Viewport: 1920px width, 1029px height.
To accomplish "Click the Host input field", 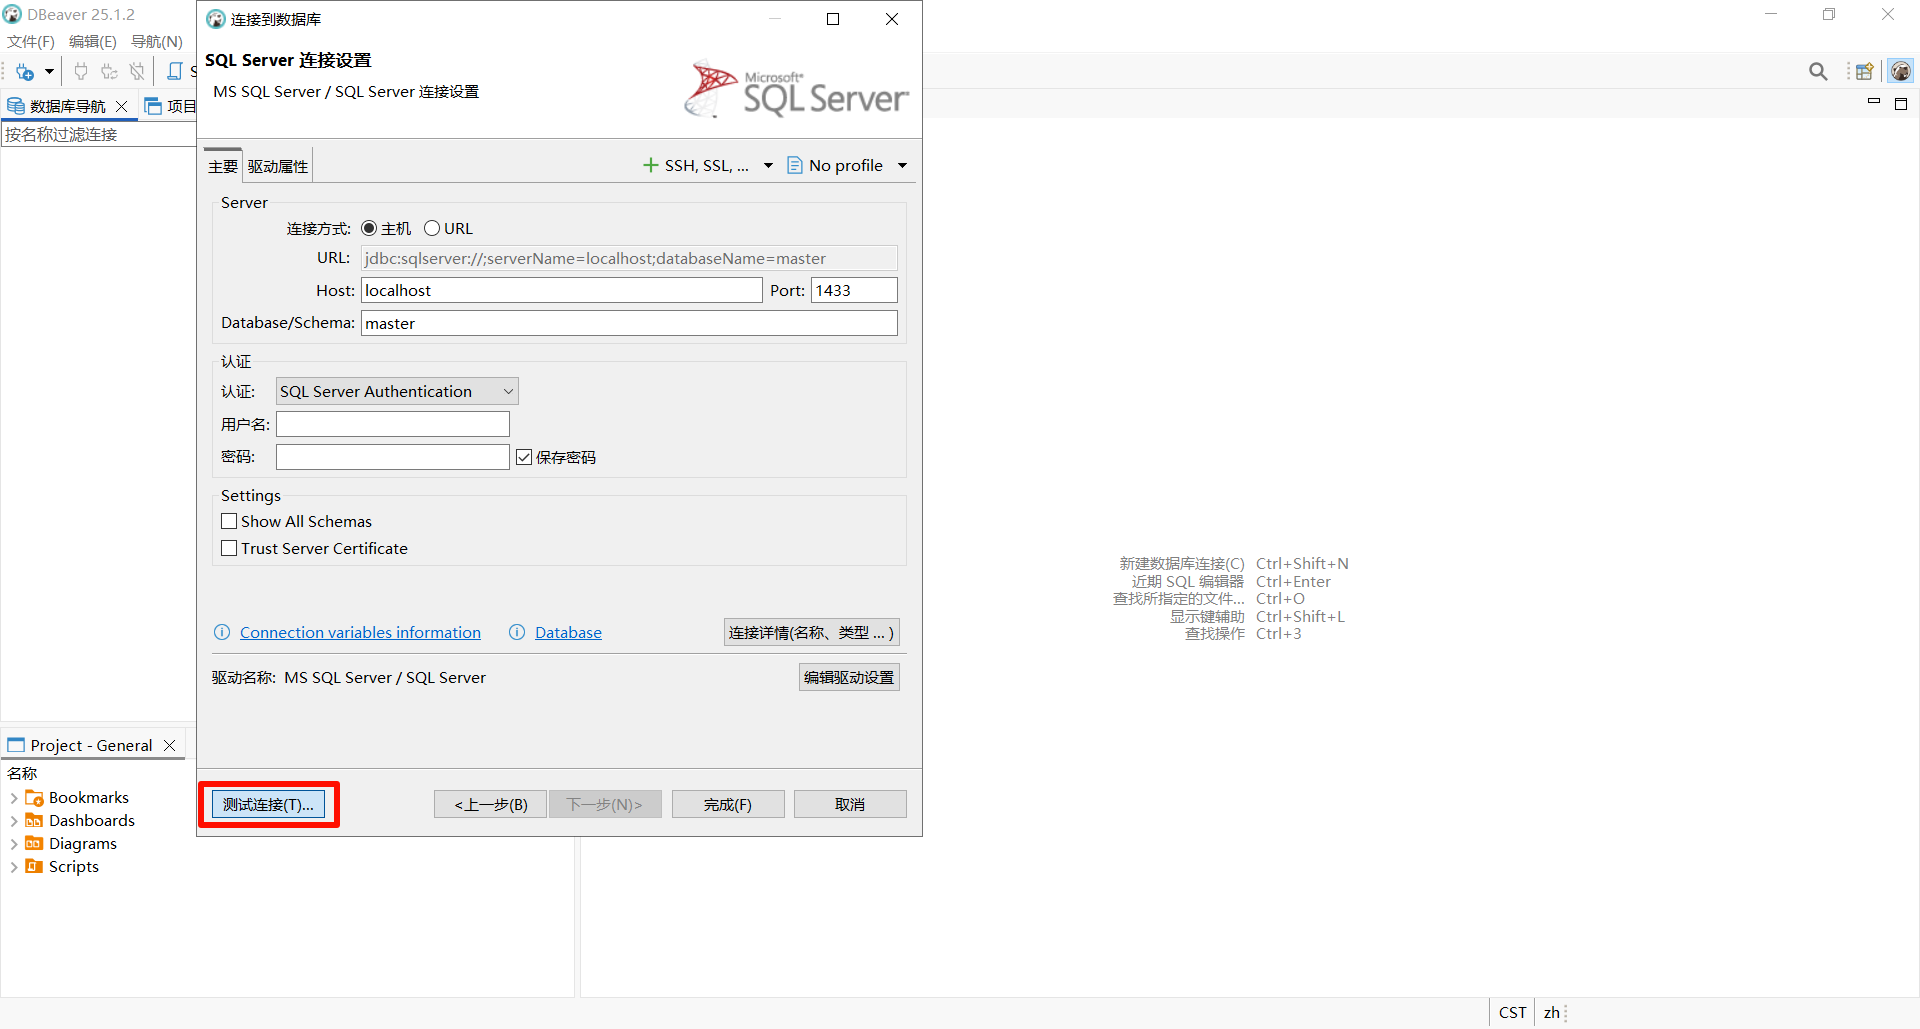I will pyautogui.click(x=562, y=290).
